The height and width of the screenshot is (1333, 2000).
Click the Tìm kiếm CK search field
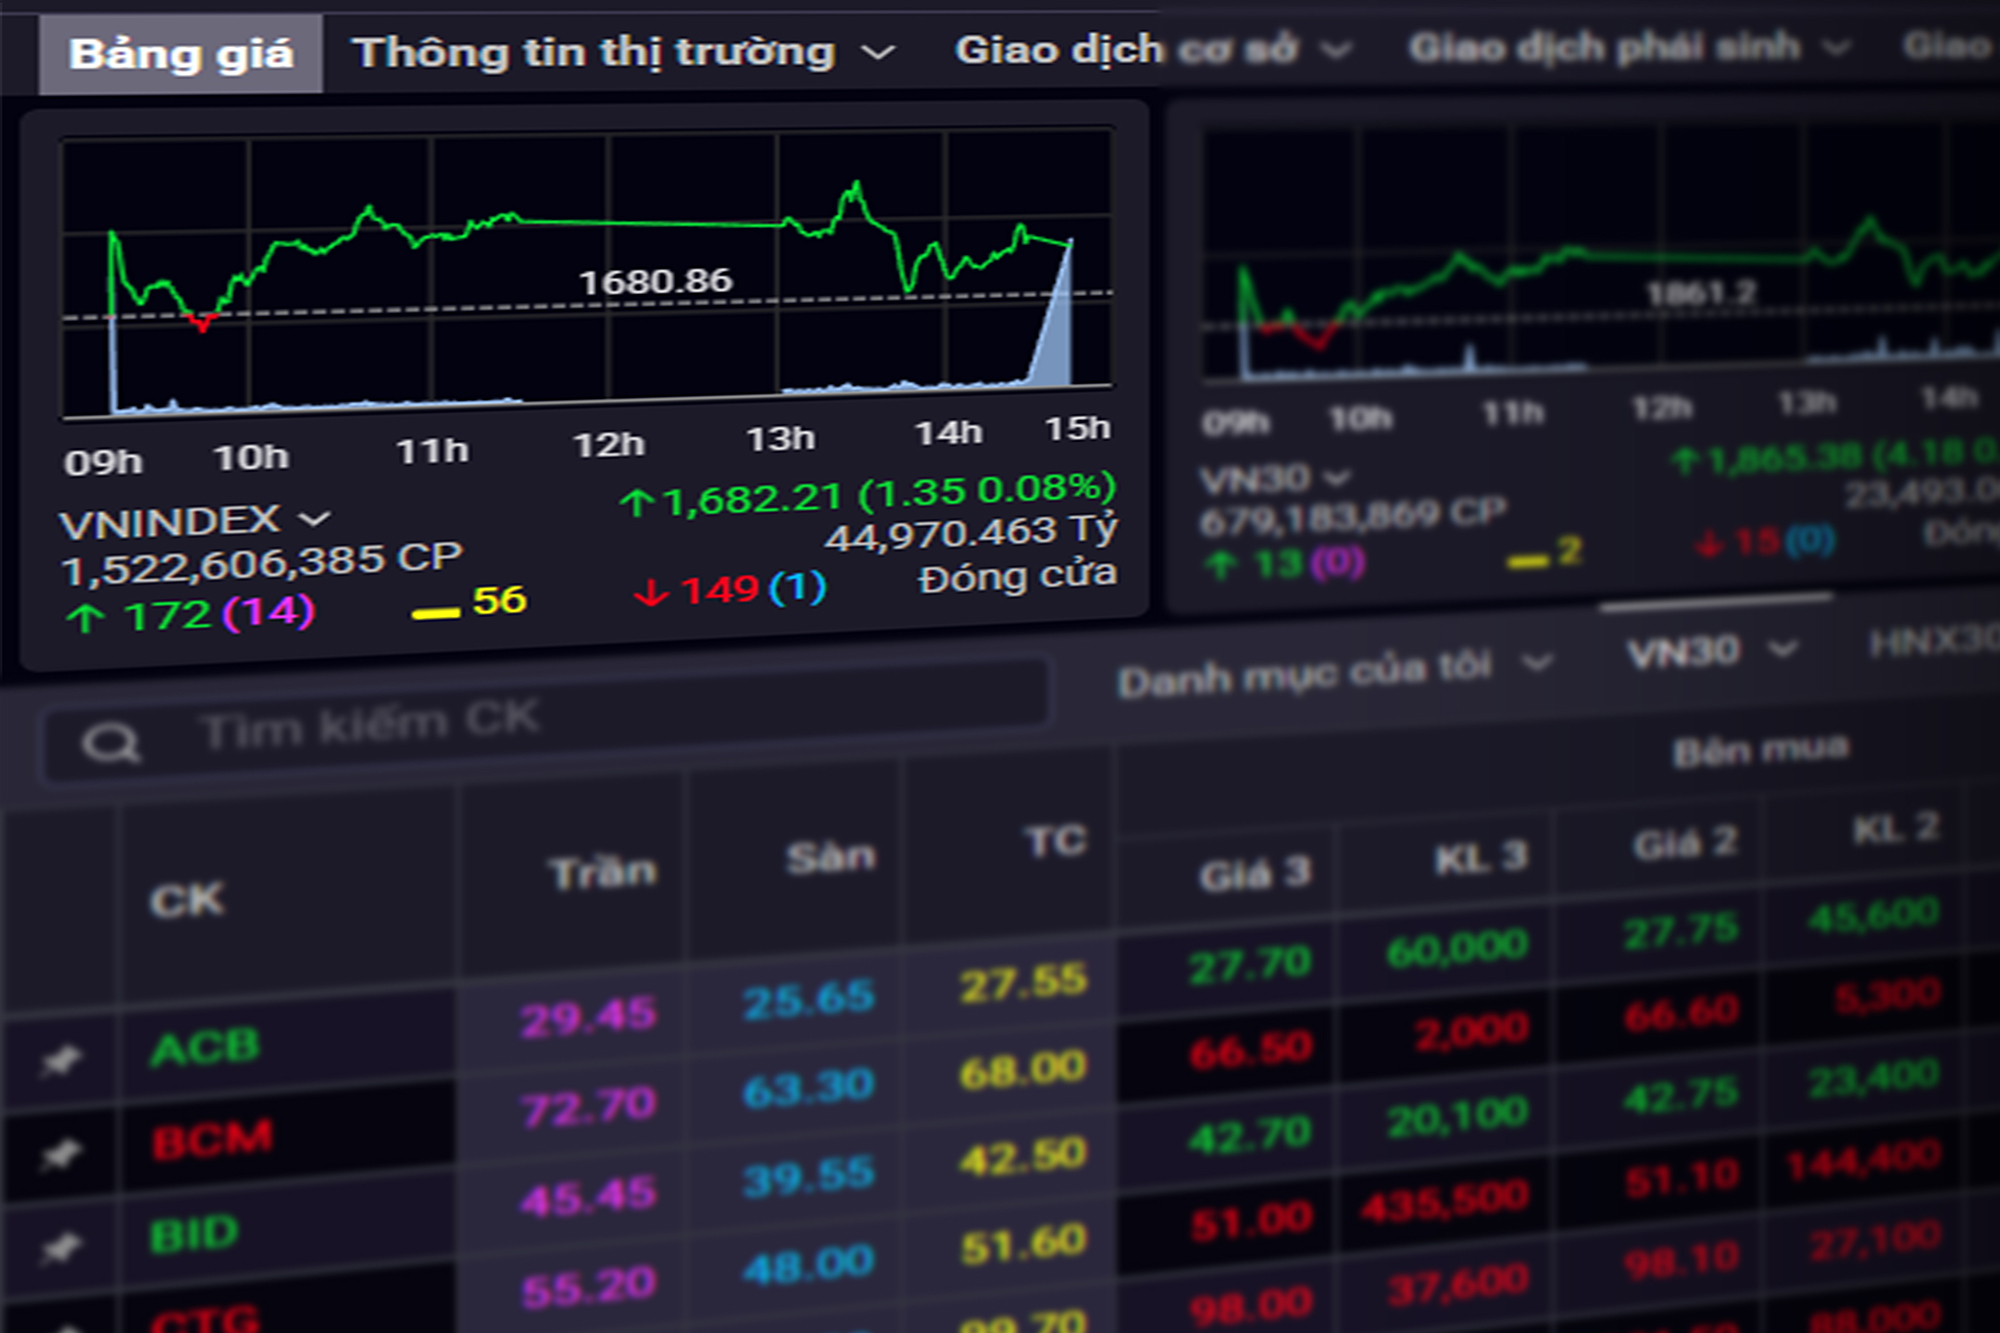545,722
